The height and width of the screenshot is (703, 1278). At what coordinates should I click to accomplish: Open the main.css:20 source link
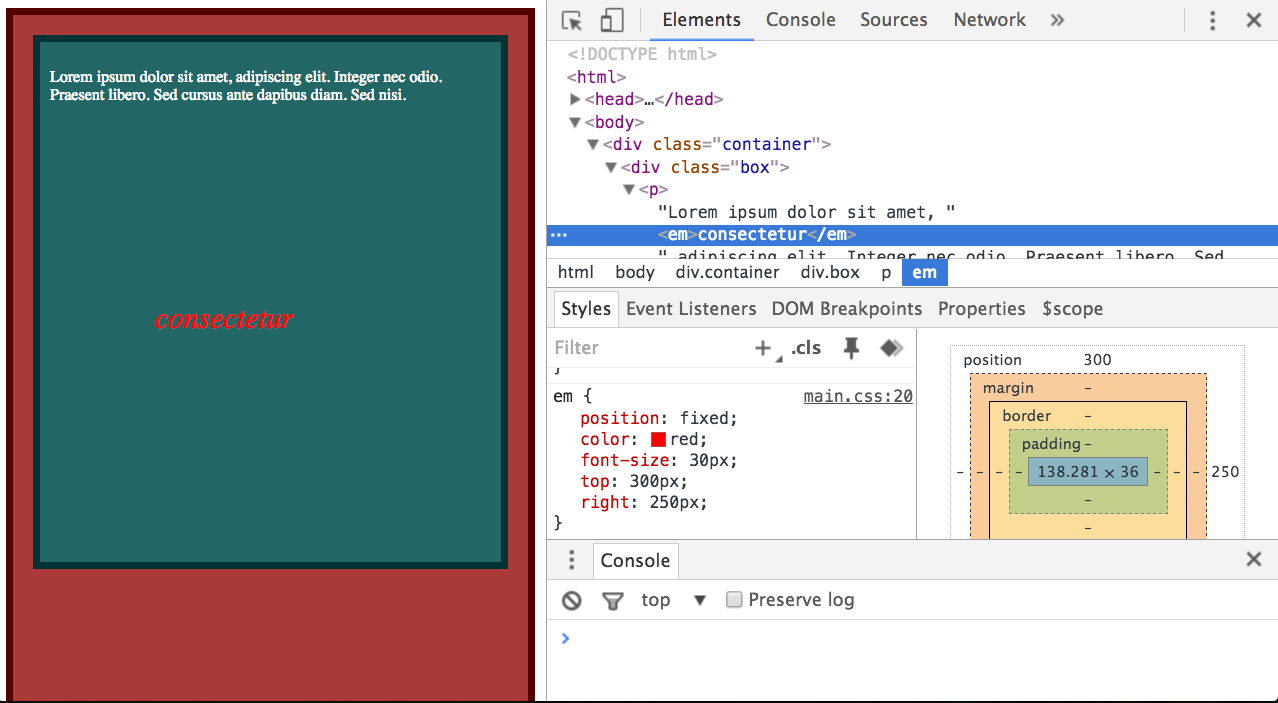[x=858, y=396]
